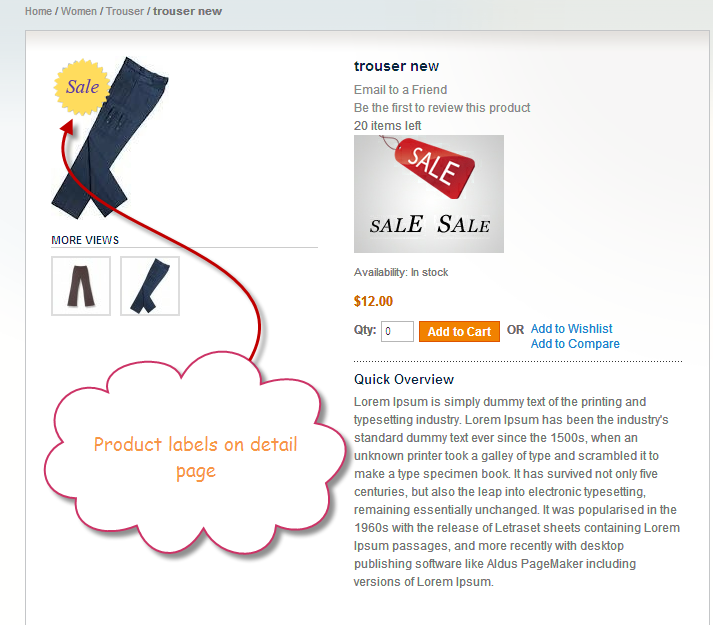
Task: Click the Add to Compare link
Action: pyautogui.click(x=575, y=344)
